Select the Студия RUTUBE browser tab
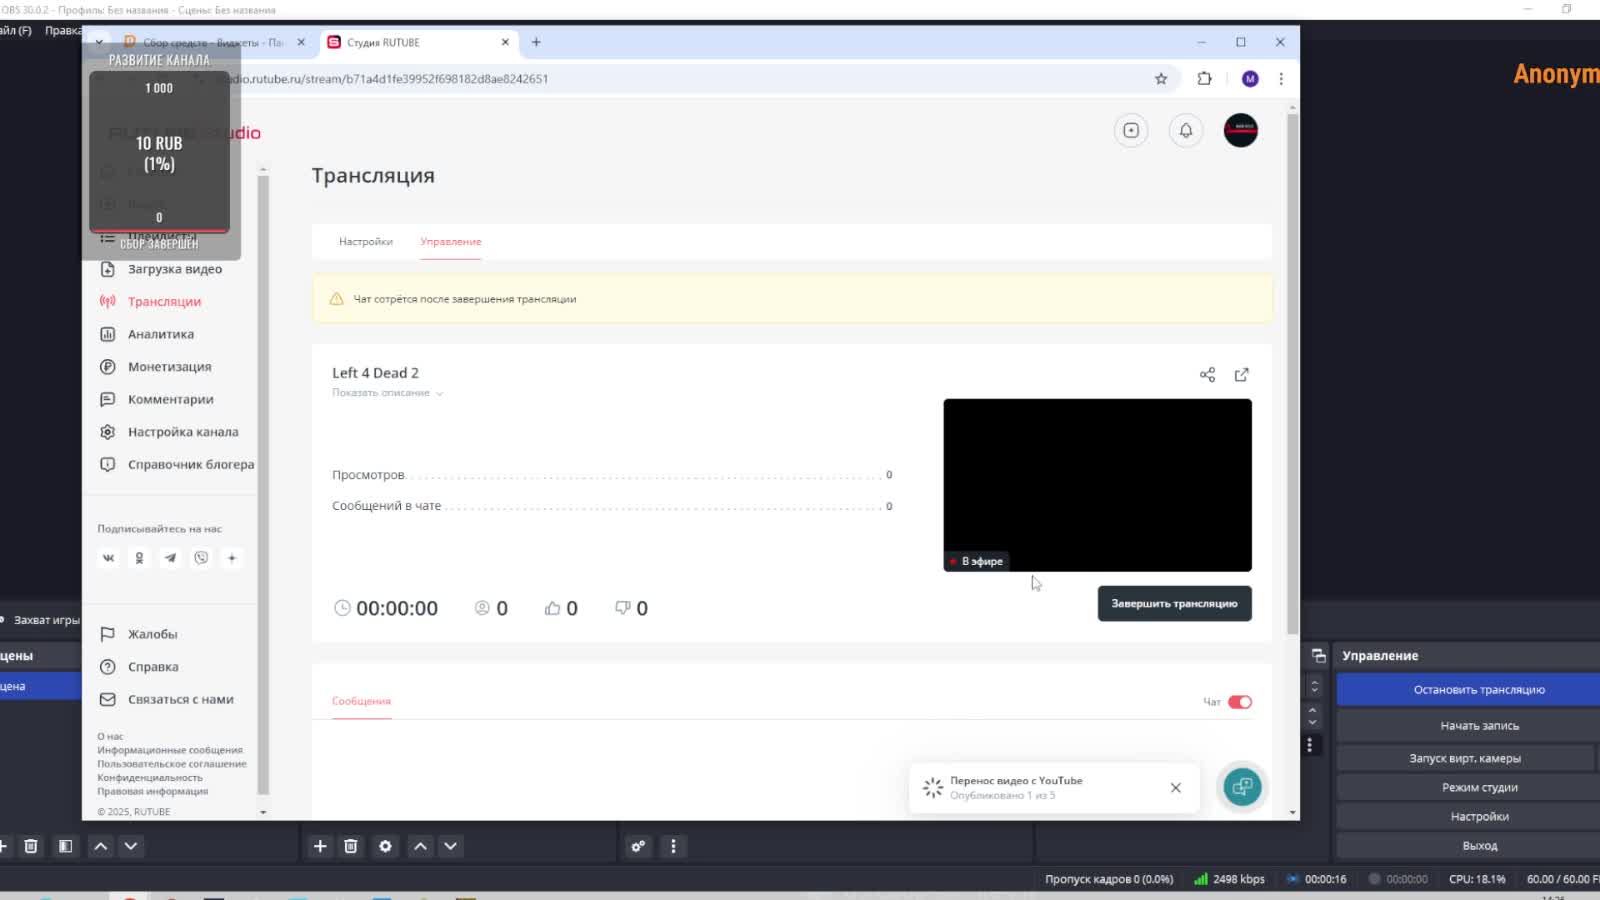This screenshot has height=900, width=1600. coord(418,42)
